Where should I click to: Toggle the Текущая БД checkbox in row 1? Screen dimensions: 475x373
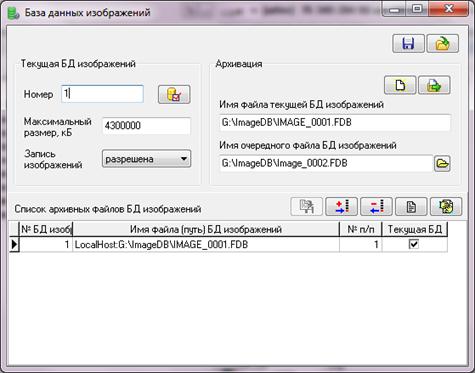(414, 244)
